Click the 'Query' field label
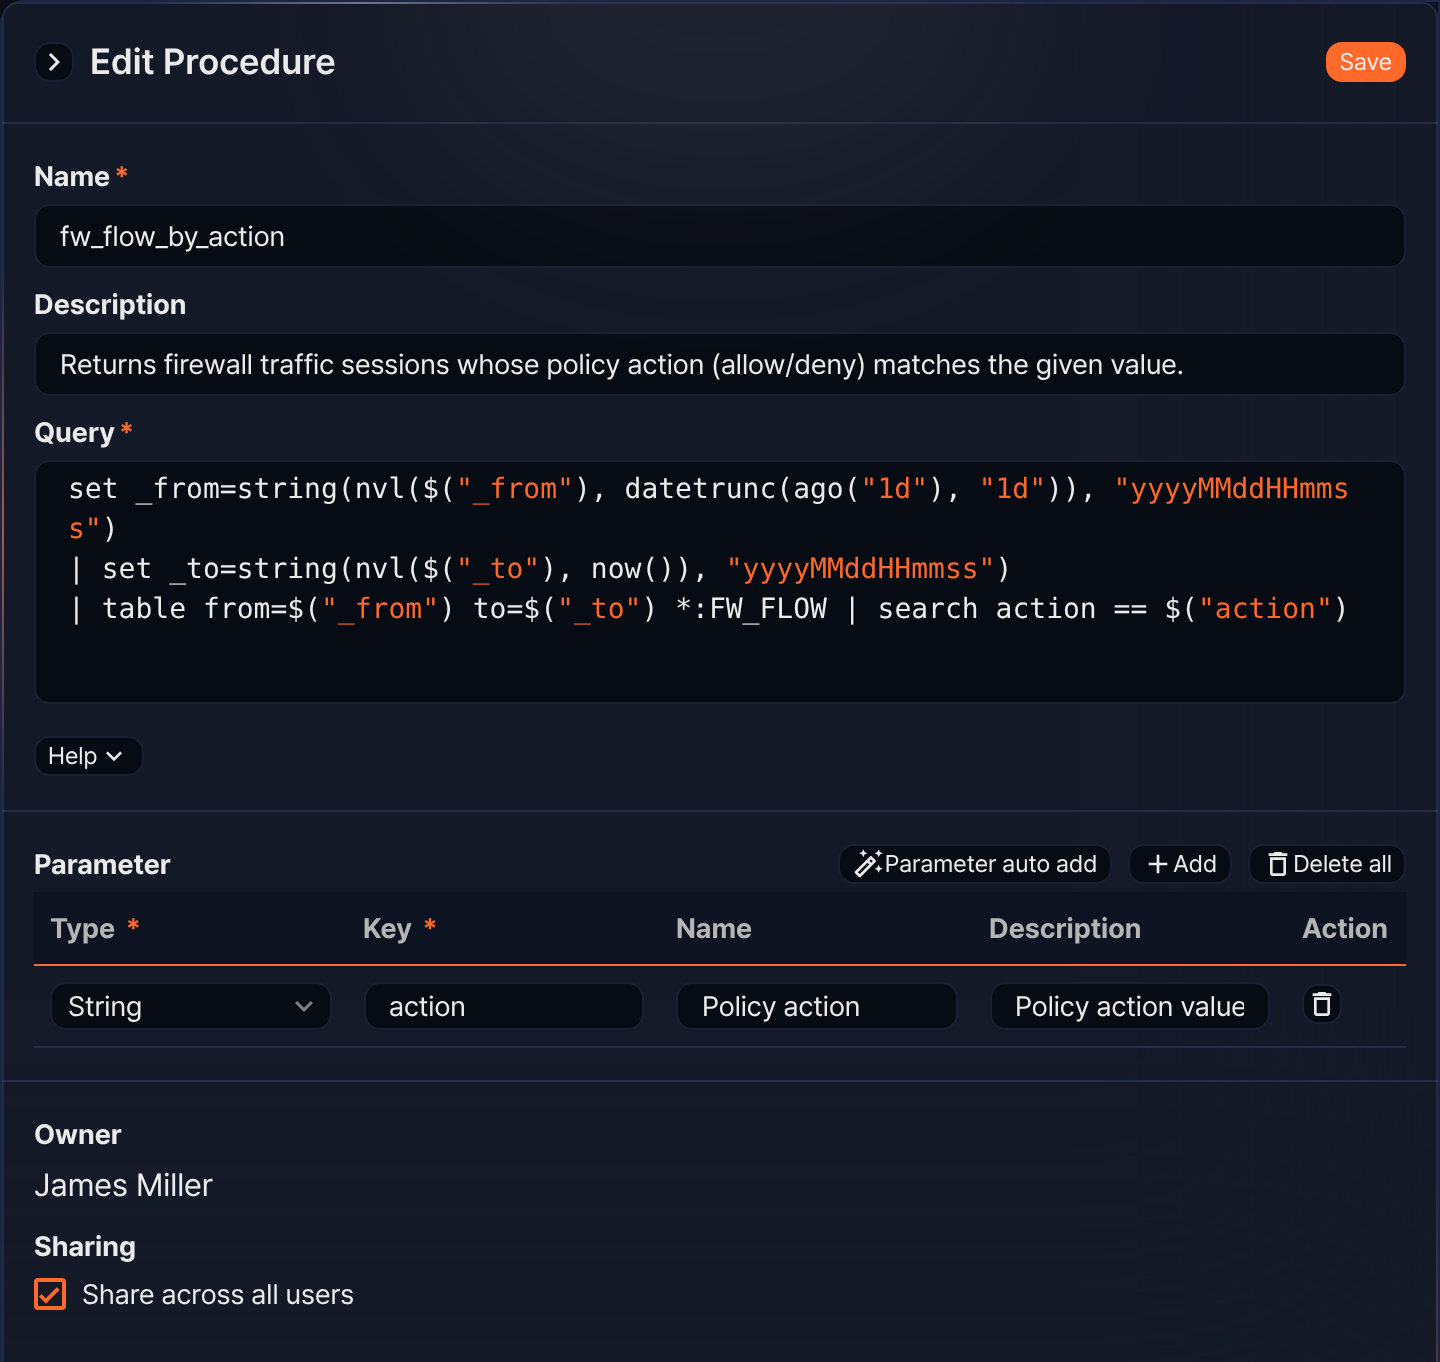This screenshot has height=1362, width=1440. (x=74, y=433)
